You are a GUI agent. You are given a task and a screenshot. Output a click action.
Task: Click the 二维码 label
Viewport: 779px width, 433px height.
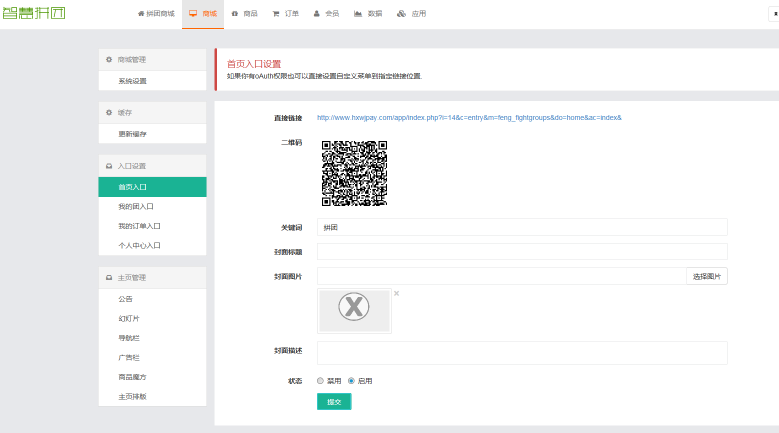click(x=292, y=143)
